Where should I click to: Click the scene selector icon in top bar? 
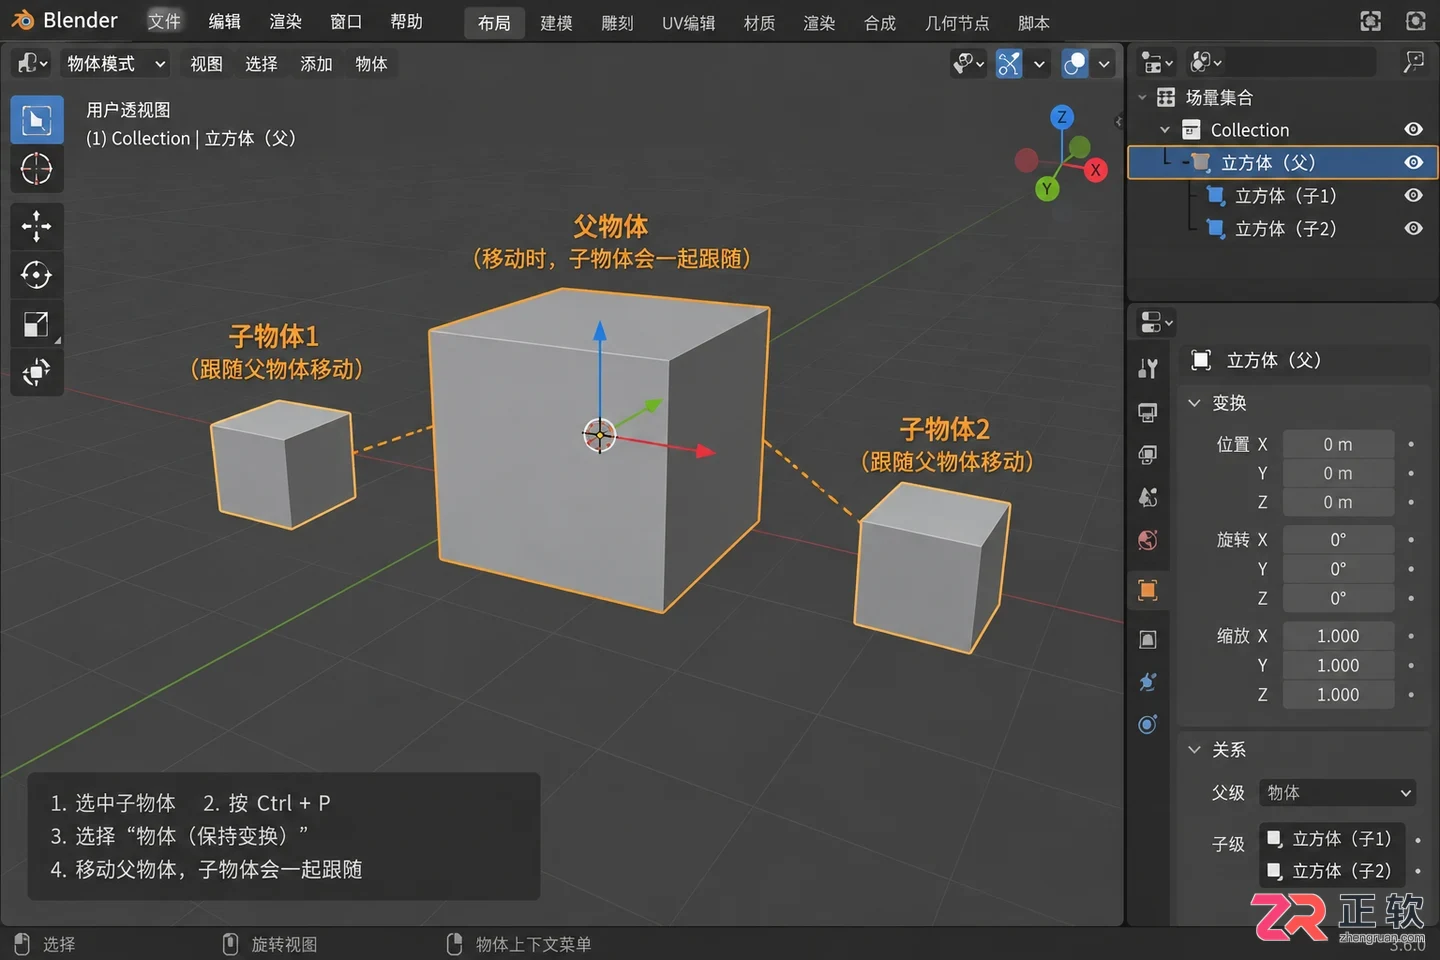[x=1371, y=21]
